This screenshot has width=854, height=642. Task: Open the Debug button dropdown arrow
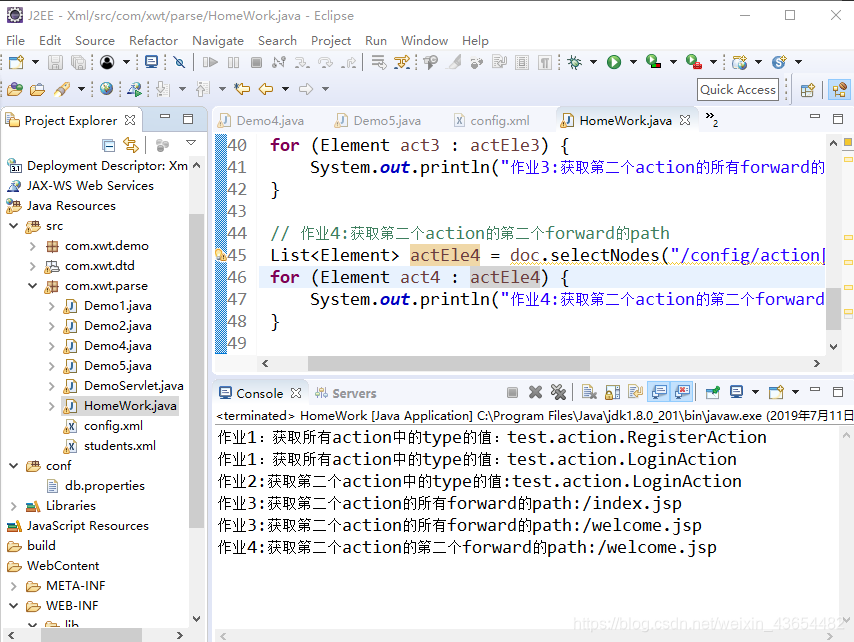click(593, 63)
